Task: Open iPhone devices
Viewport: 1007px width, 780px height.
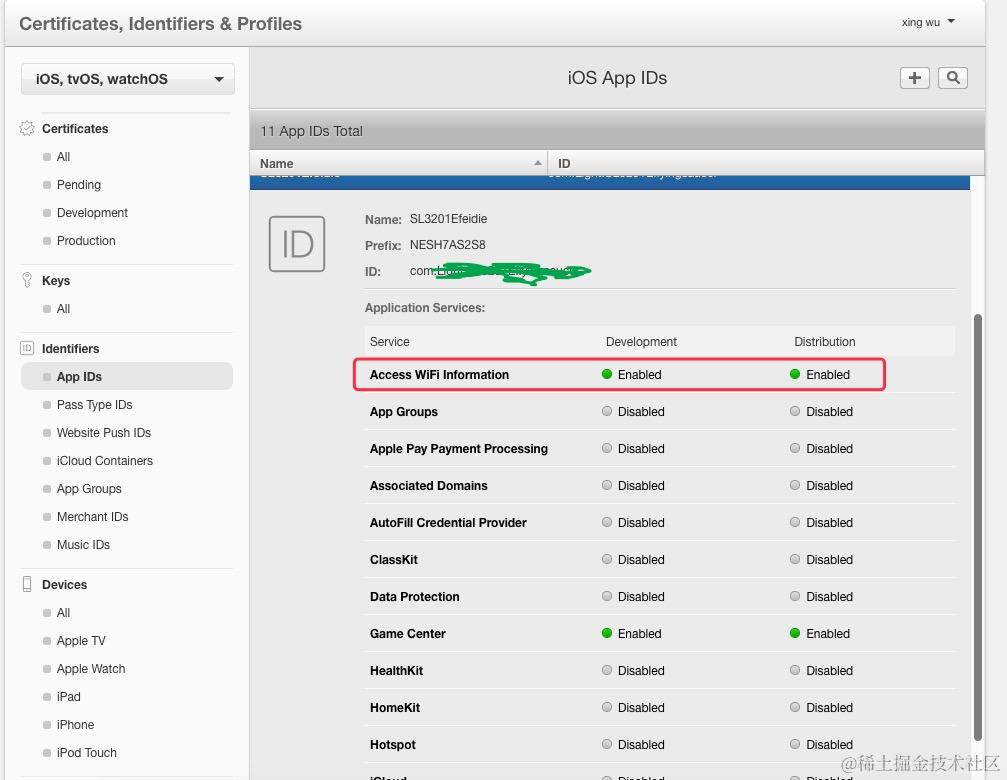Action: 75,725
